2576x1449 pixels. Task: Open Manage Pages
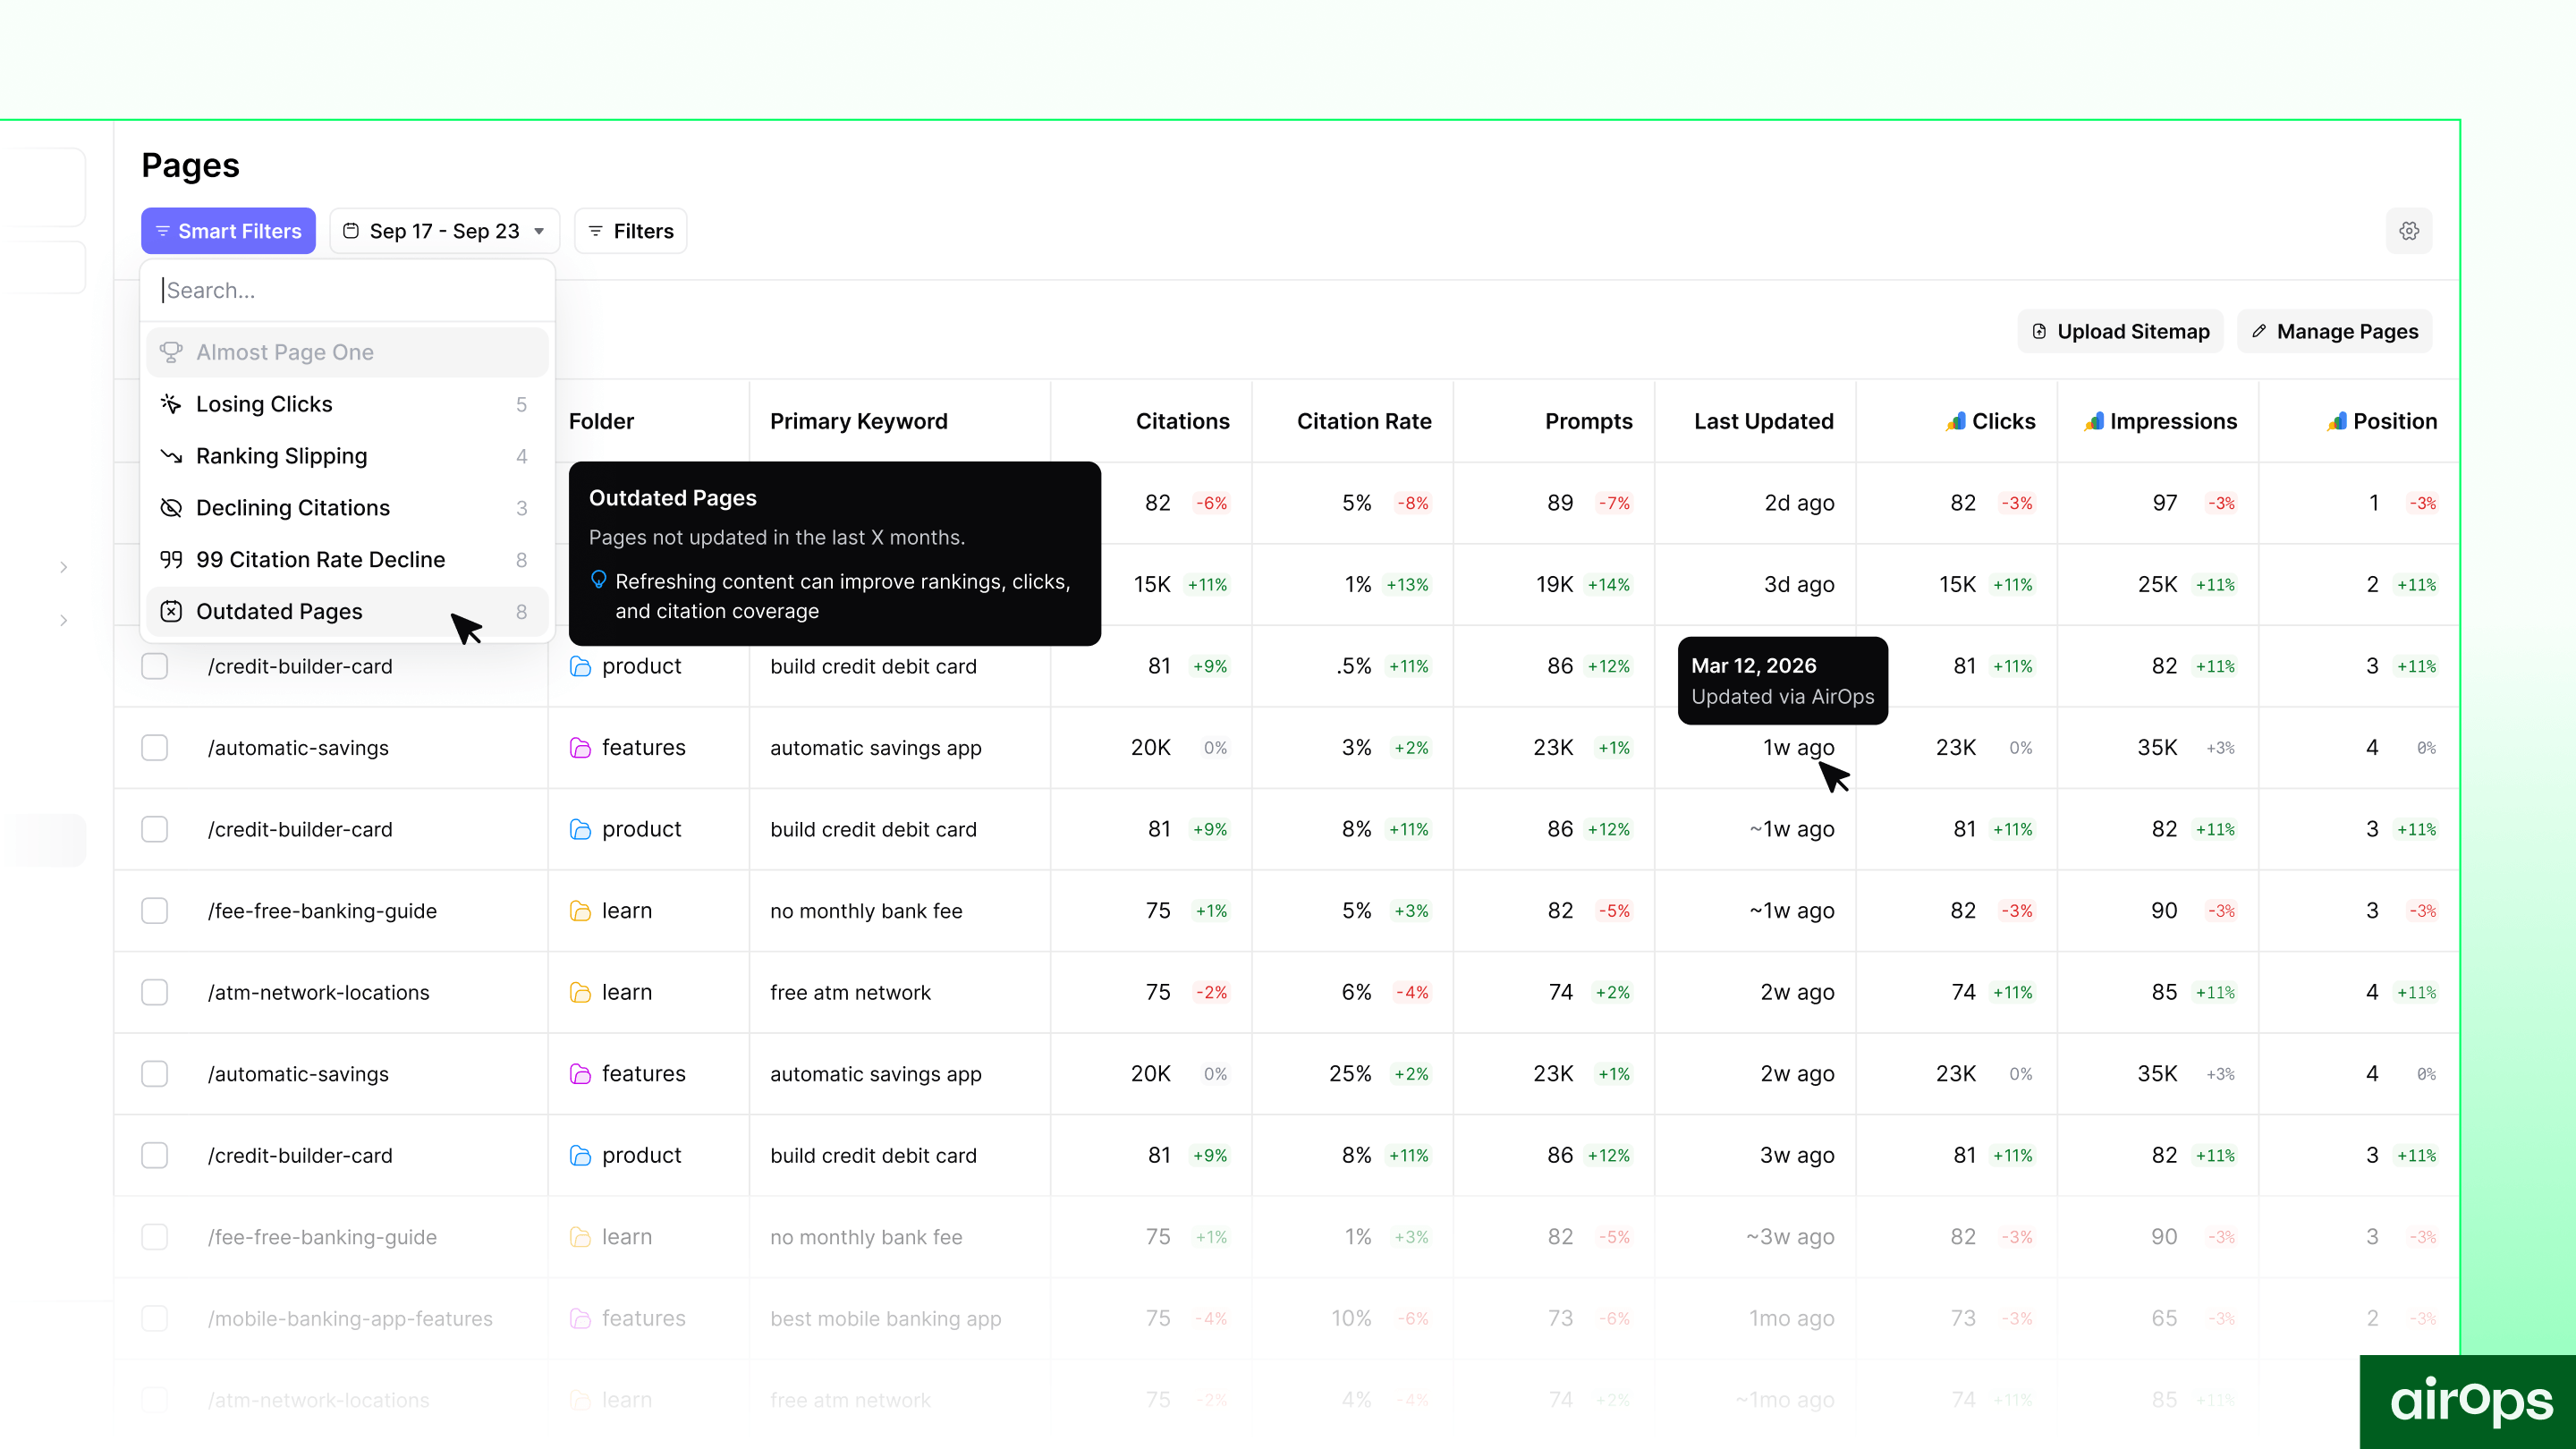pyautogui.click(x=2334, y=331)
